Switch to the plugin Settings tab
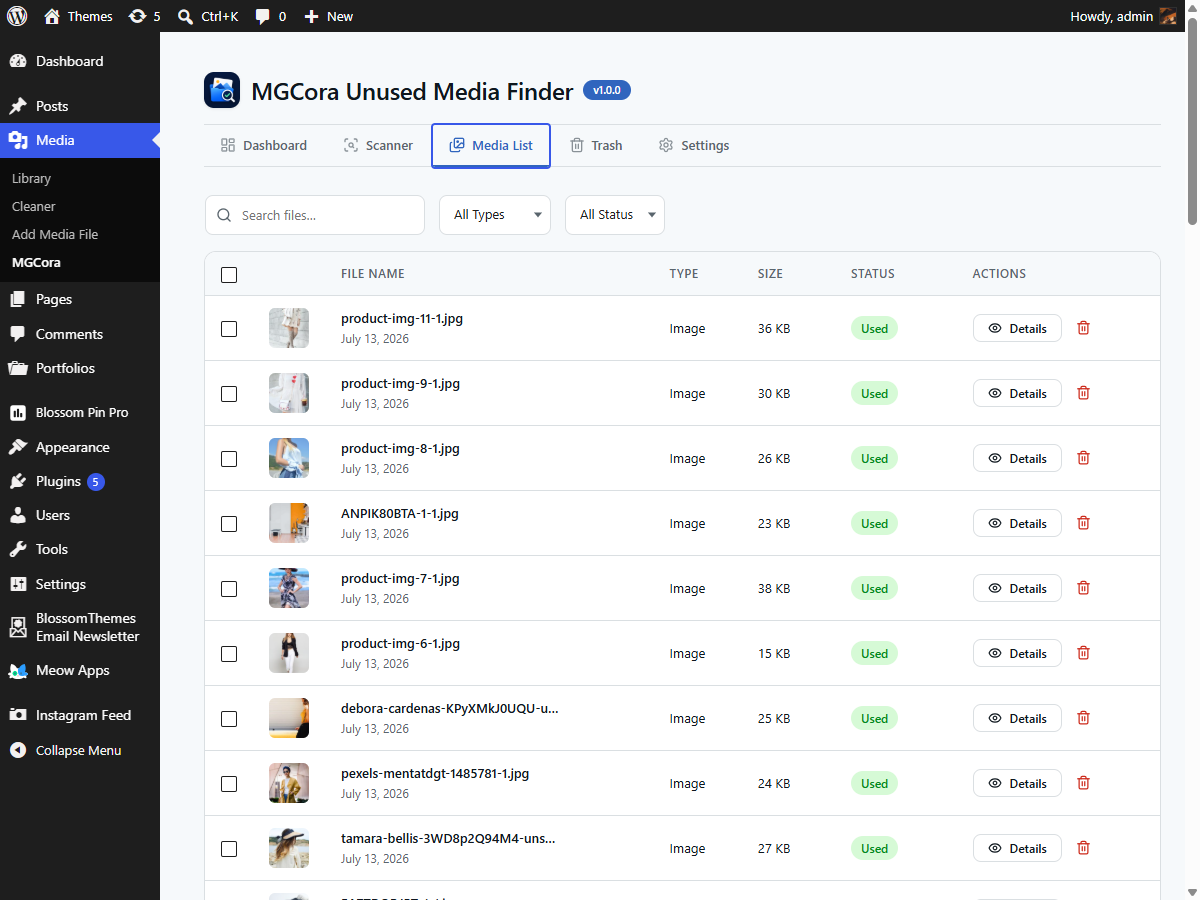The width and height of the screenshot is (1200, 900). pyautogui.click(x=694, y=145)
